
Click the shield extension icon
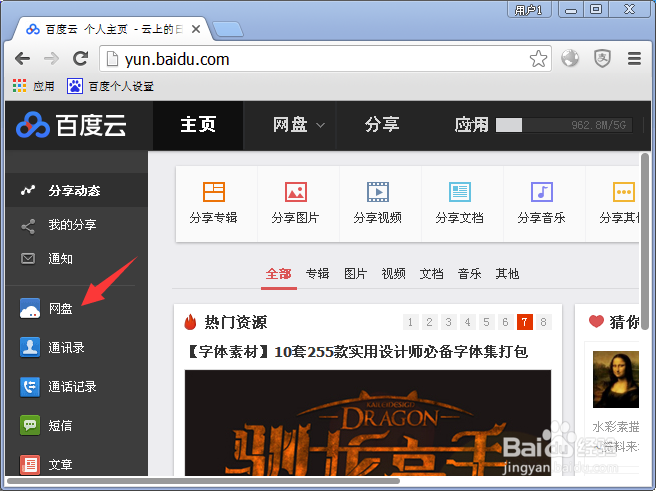tap(602, 59)
